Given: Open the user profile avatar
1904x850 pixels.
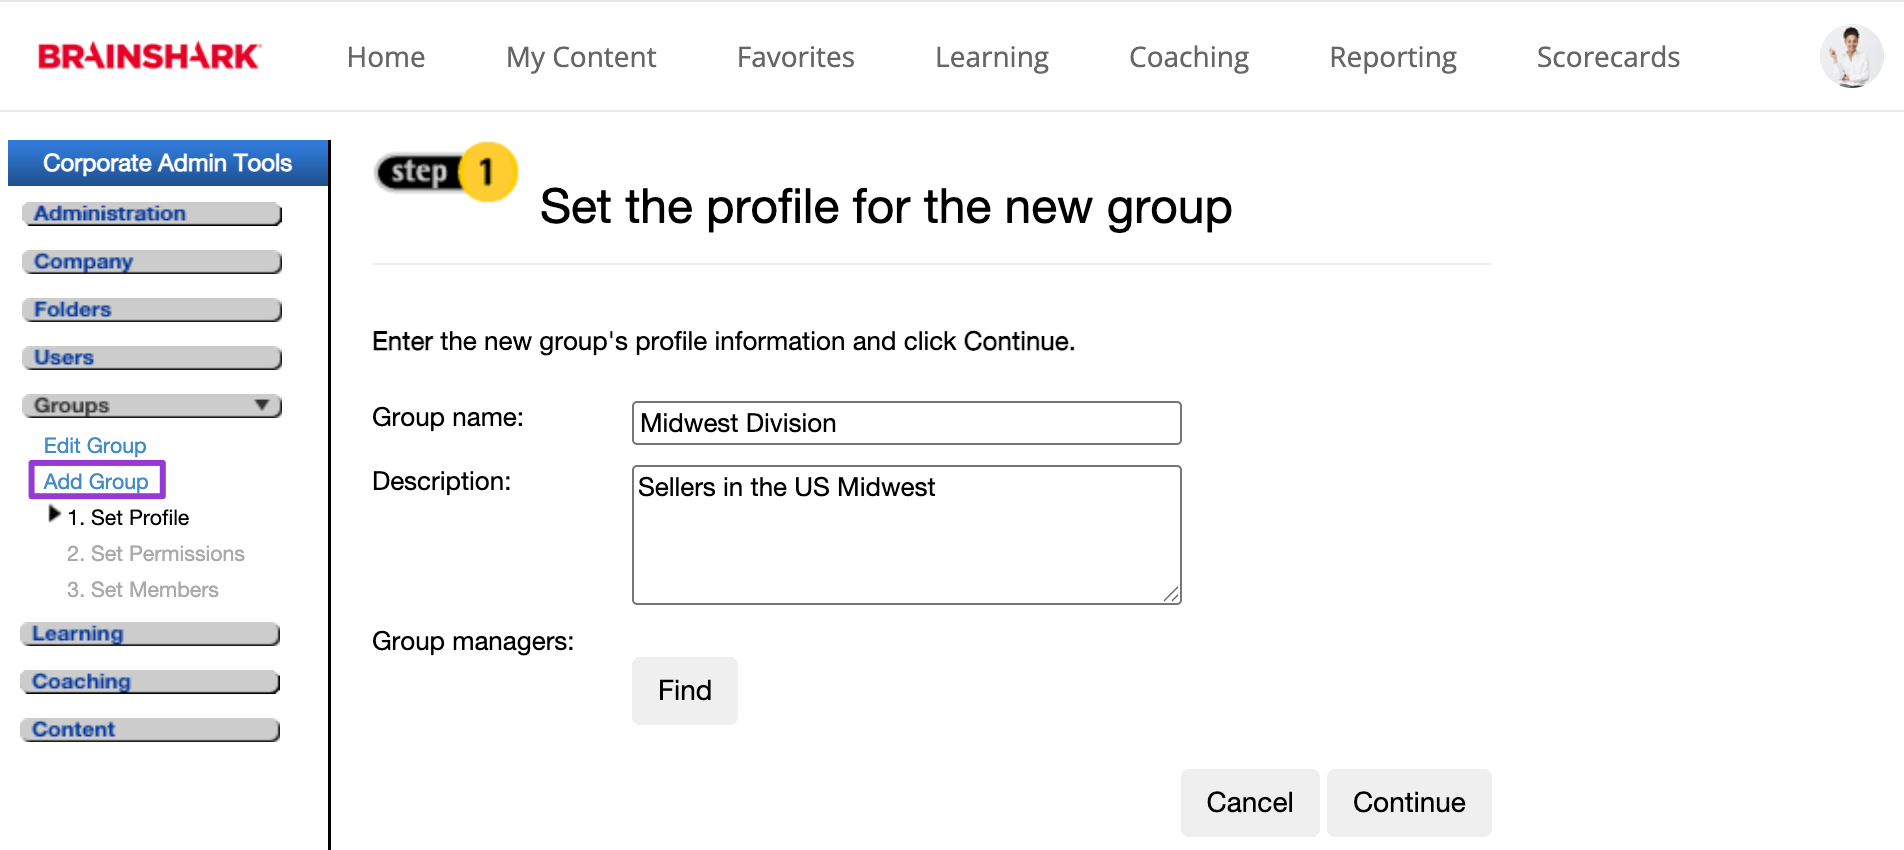Looking at the screenshot, I should [x=1851, y=57].
